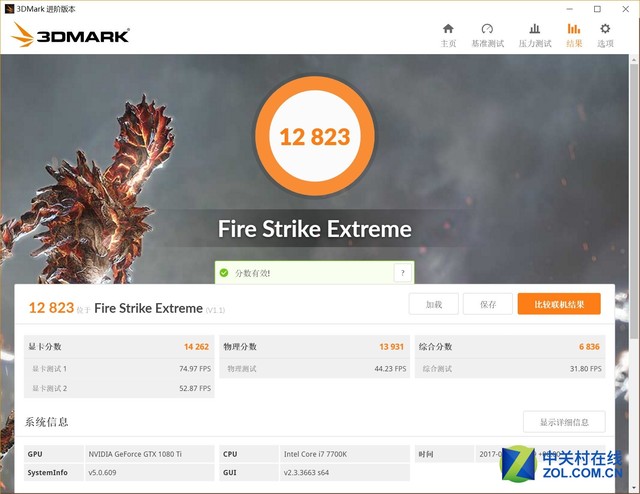Click the Fire Strike Extreme title text
This screenshot has width=640, height=494.
[315, 229]
